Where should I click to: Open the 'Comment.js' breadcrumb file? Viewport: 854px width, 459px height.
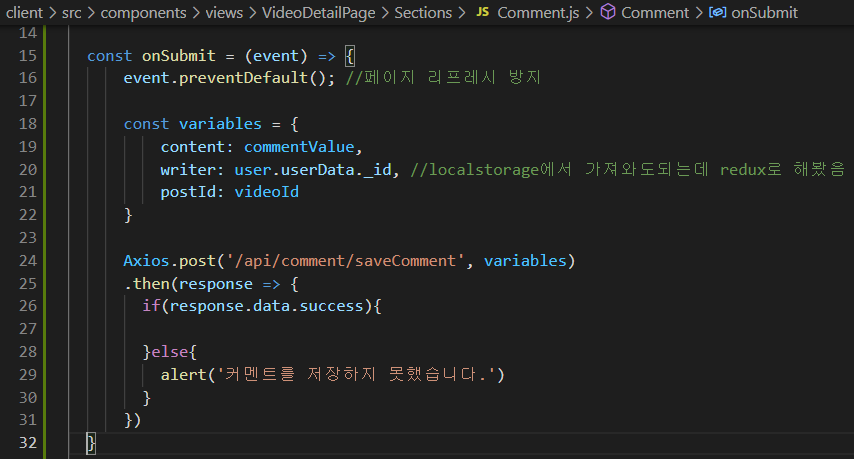click(538, 13)
